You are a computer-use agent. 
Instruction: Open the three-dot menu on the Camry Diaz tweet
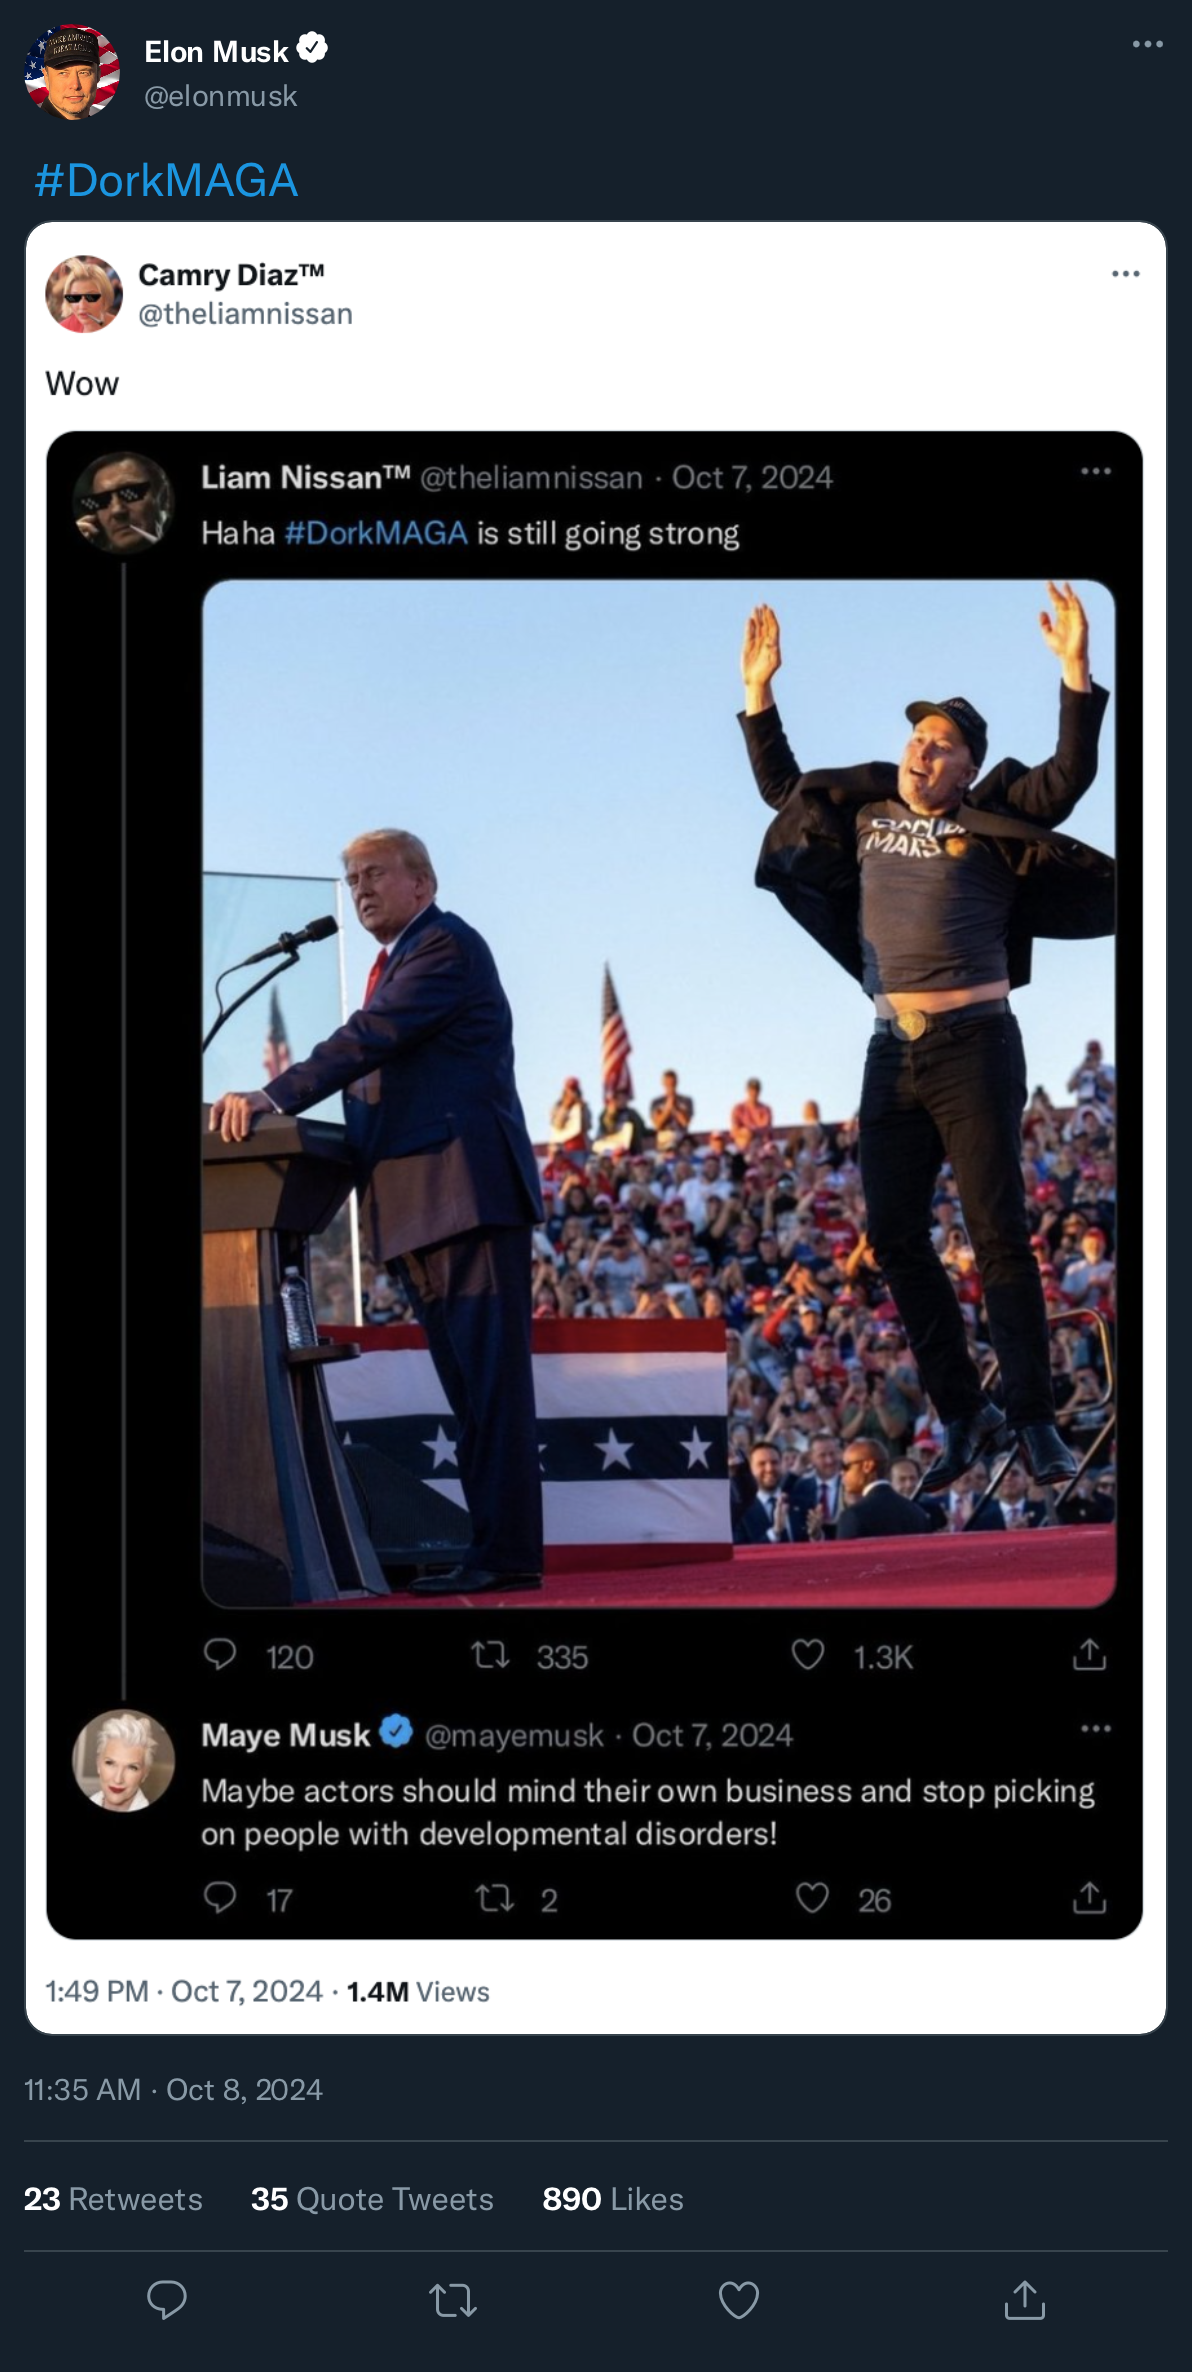(1126, 274)
